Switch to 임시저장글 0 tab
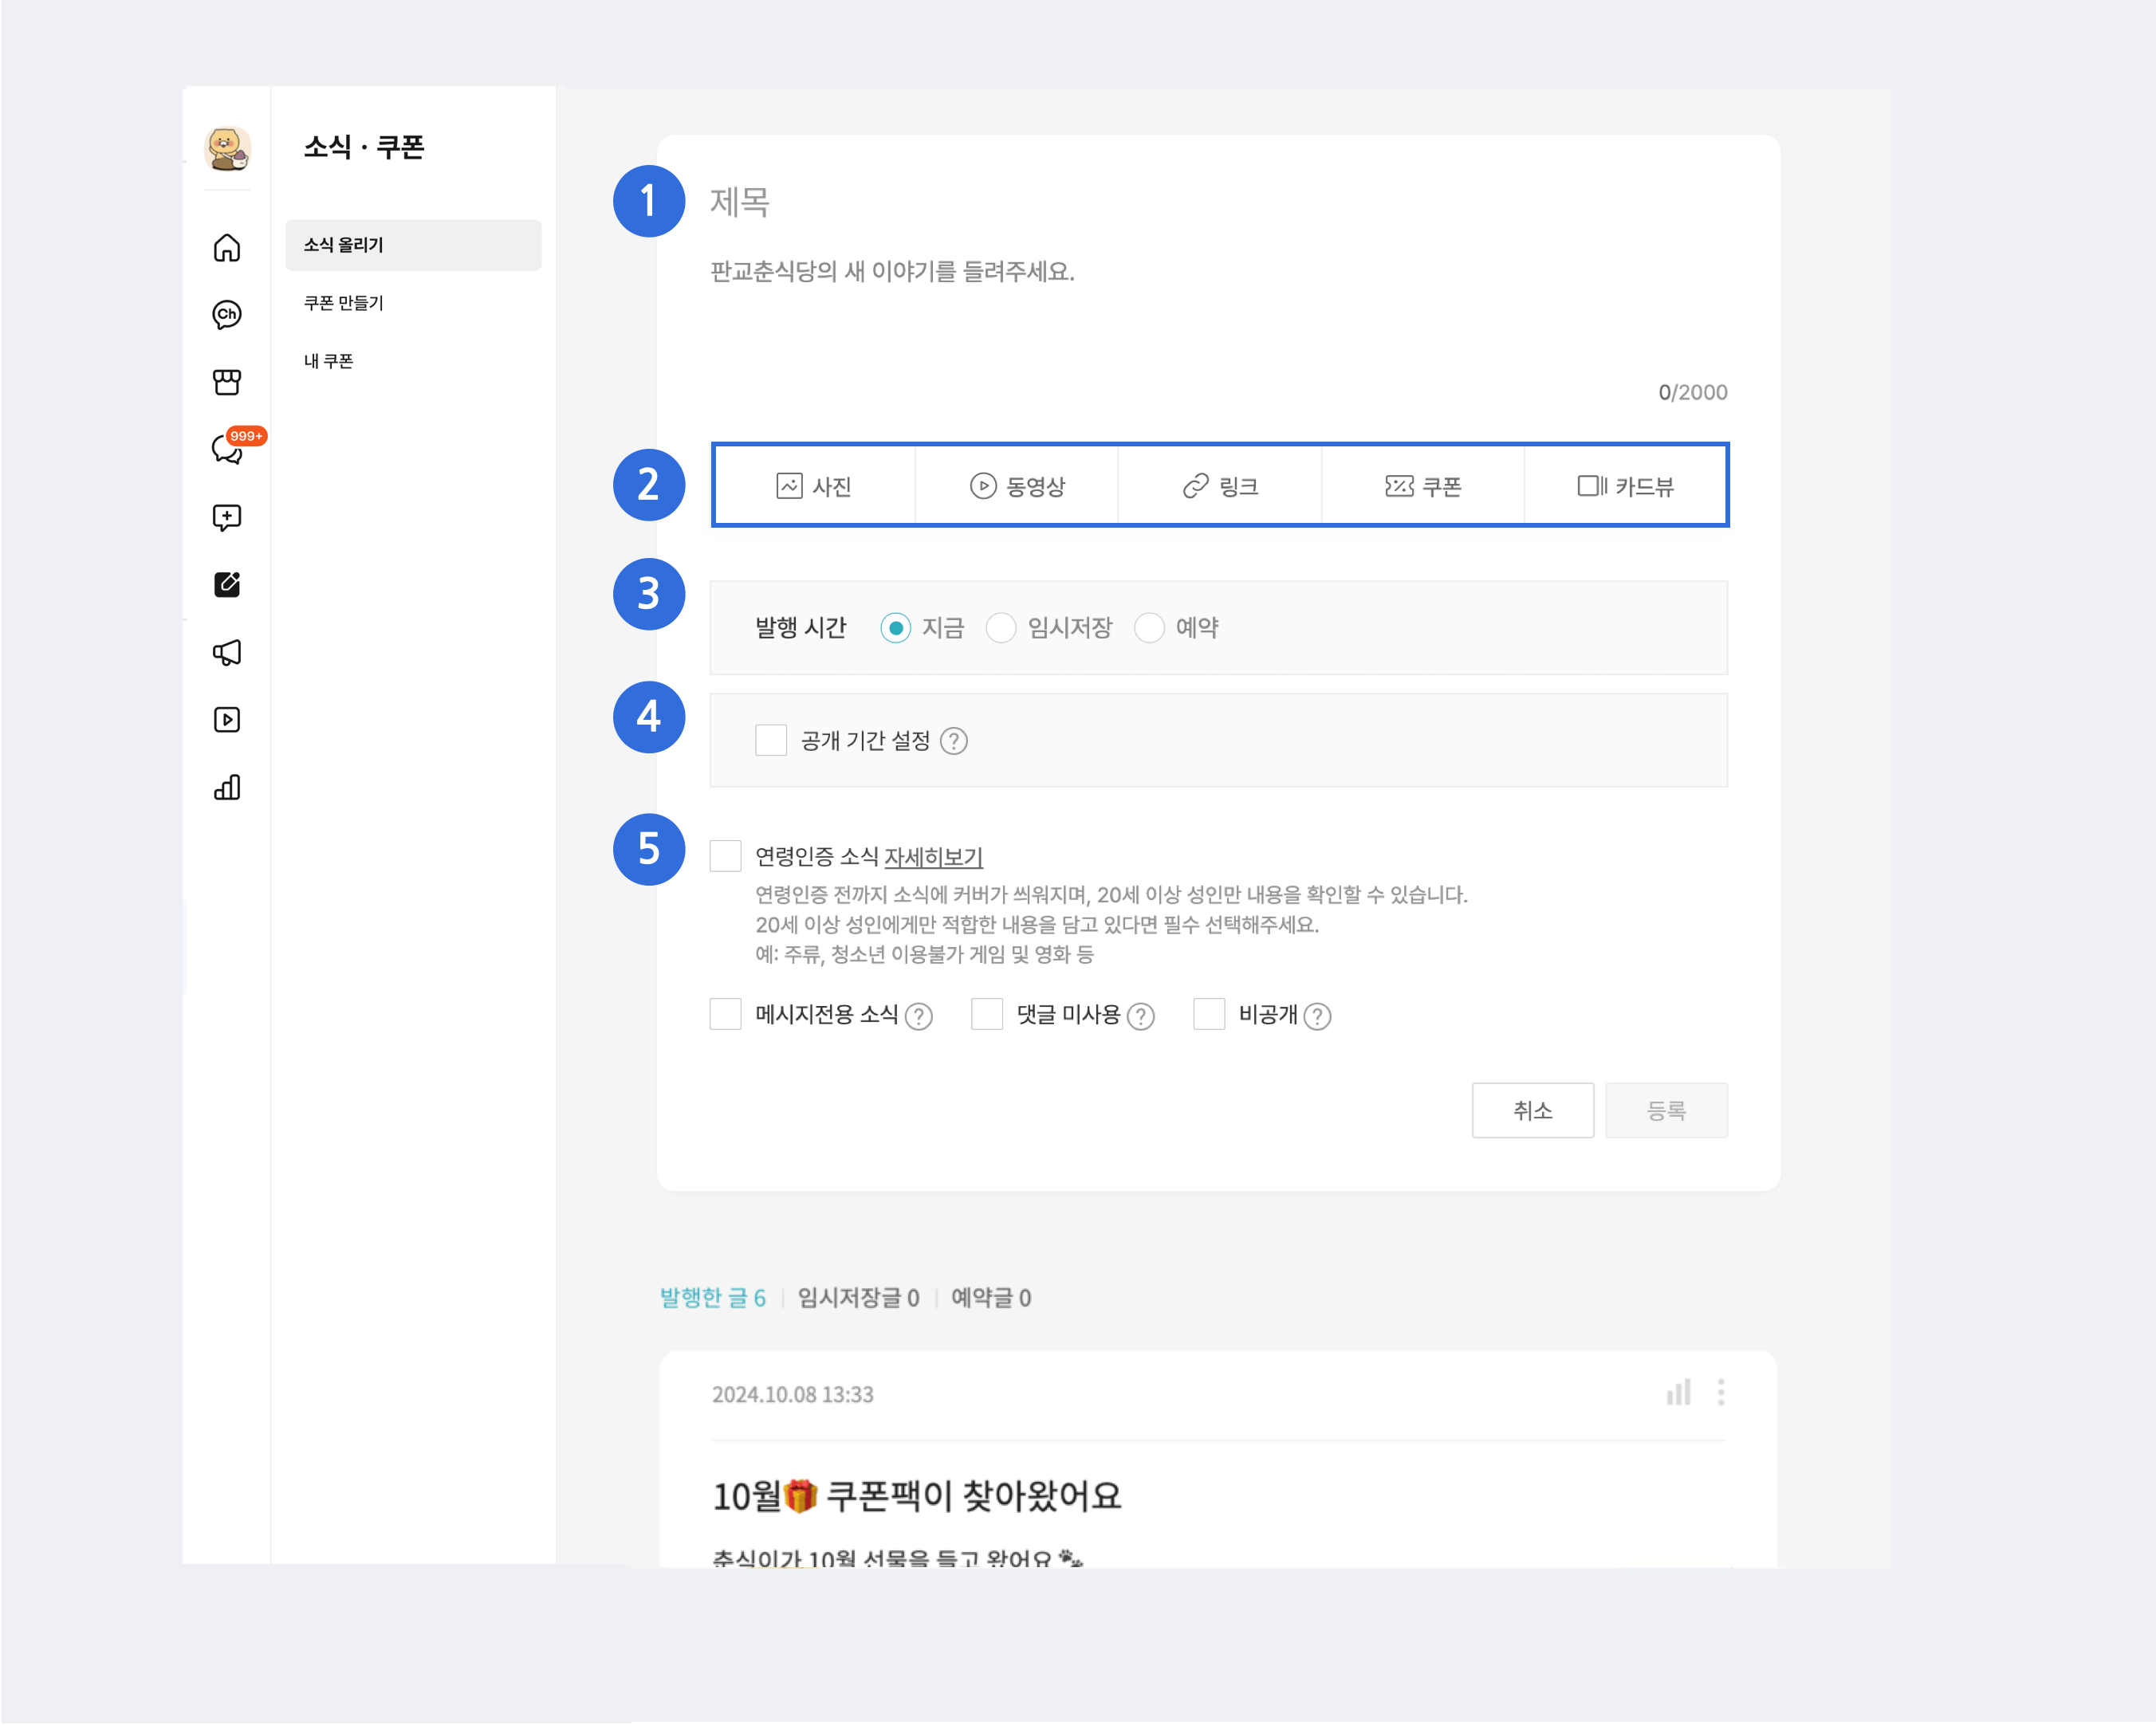Image resolution: width=2156 pixels, height=1725 pixels. point(858,1297)
